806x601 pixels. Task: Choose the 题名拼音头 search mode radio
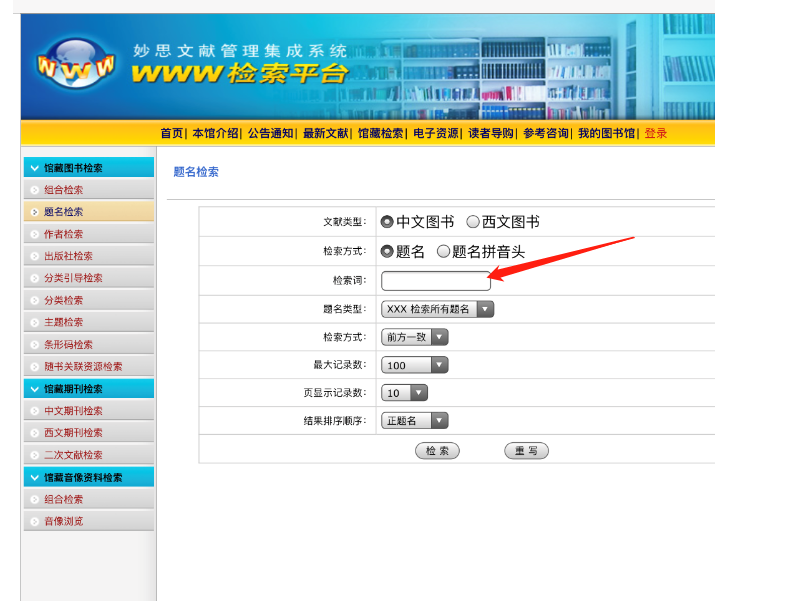(443, 252)
